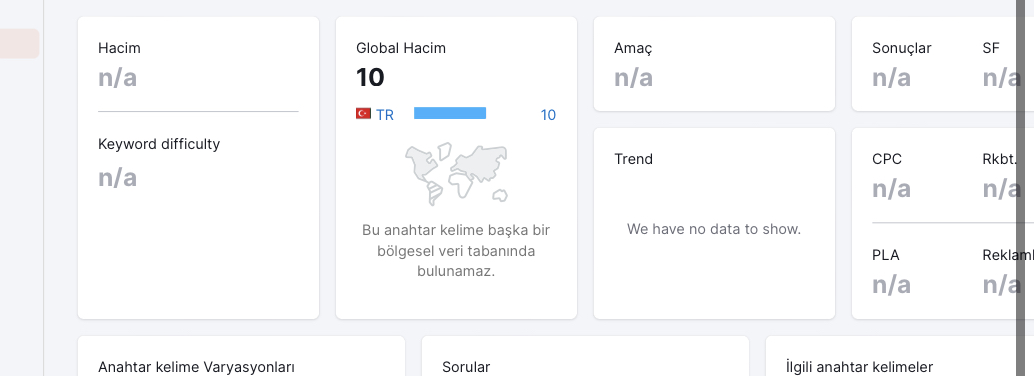1034x376 pixels.
Task: Open the İlgili anahtar kelimeler section
Action: 859,367
